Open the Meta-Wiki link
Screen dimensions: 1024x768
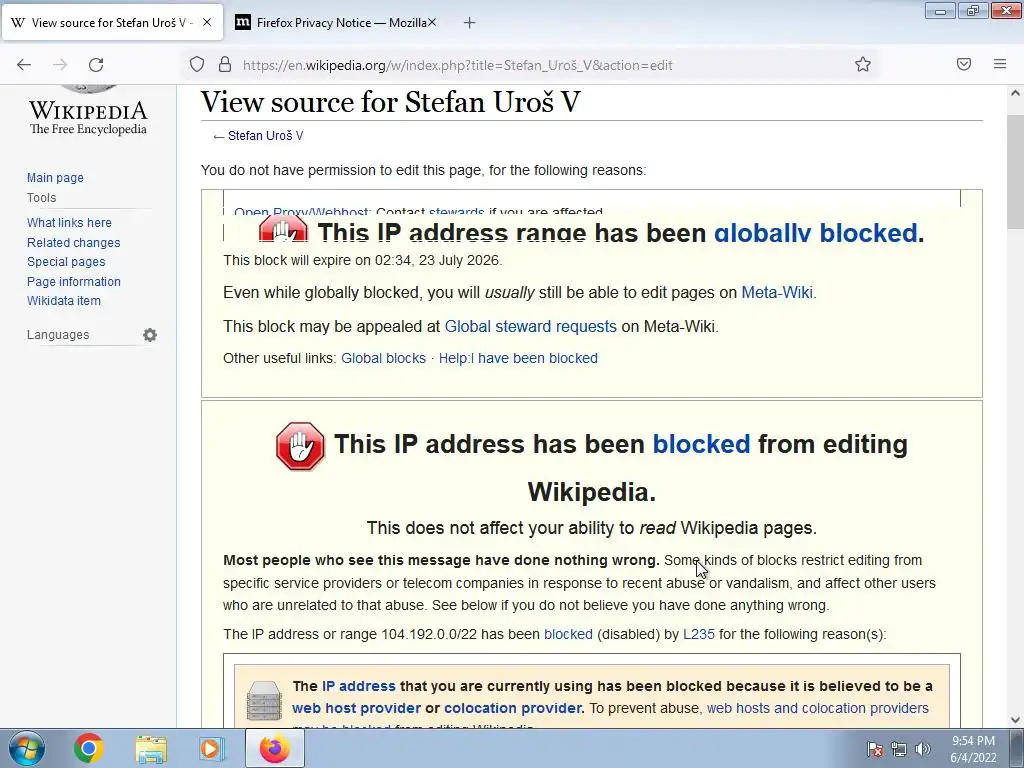click(777, 293)
